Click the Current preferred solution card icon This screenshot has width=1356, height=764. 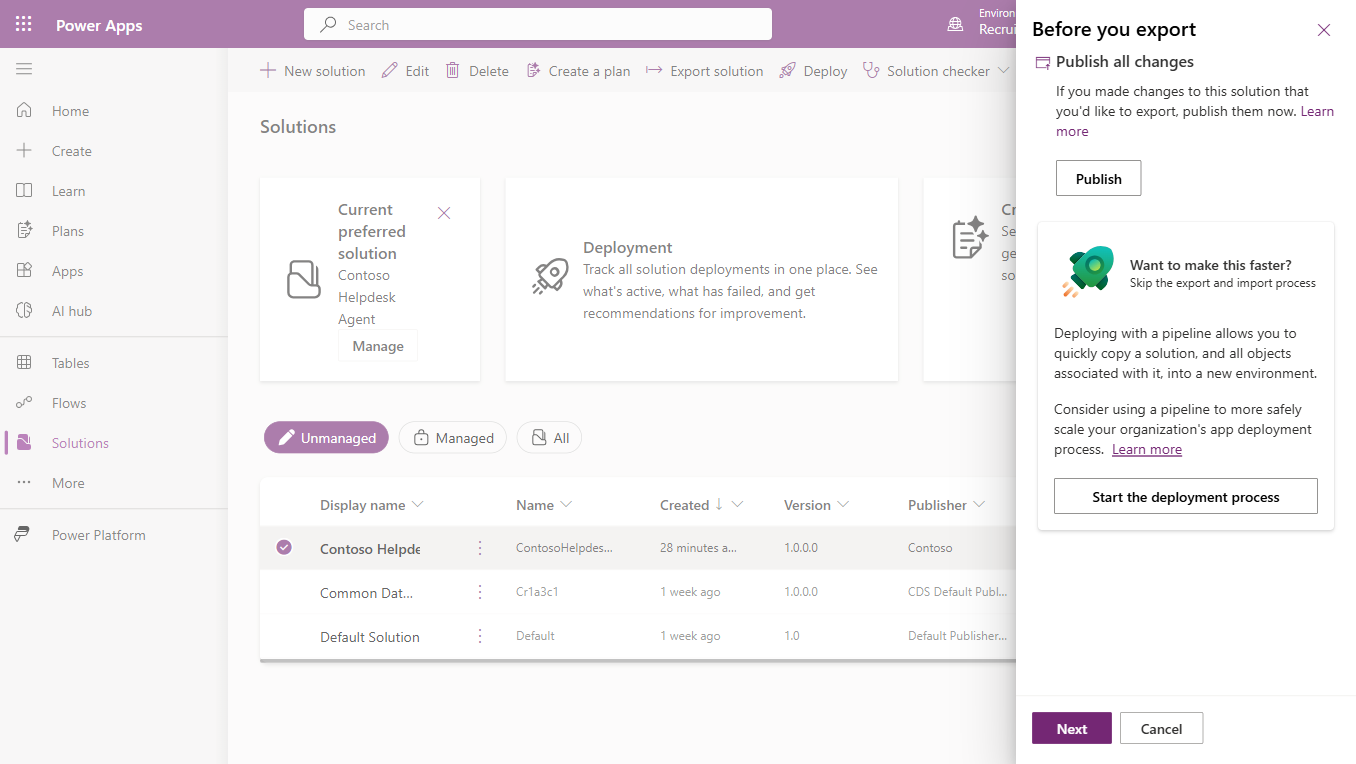[304, 279]
